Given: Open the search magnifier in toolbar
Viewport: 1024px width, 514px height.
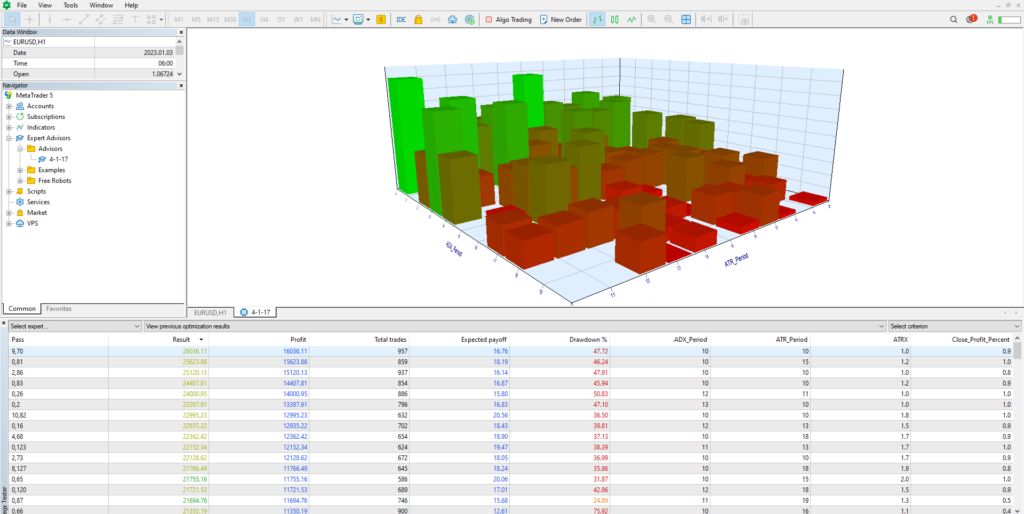Looking at the screenshot, I should [951, 19].
